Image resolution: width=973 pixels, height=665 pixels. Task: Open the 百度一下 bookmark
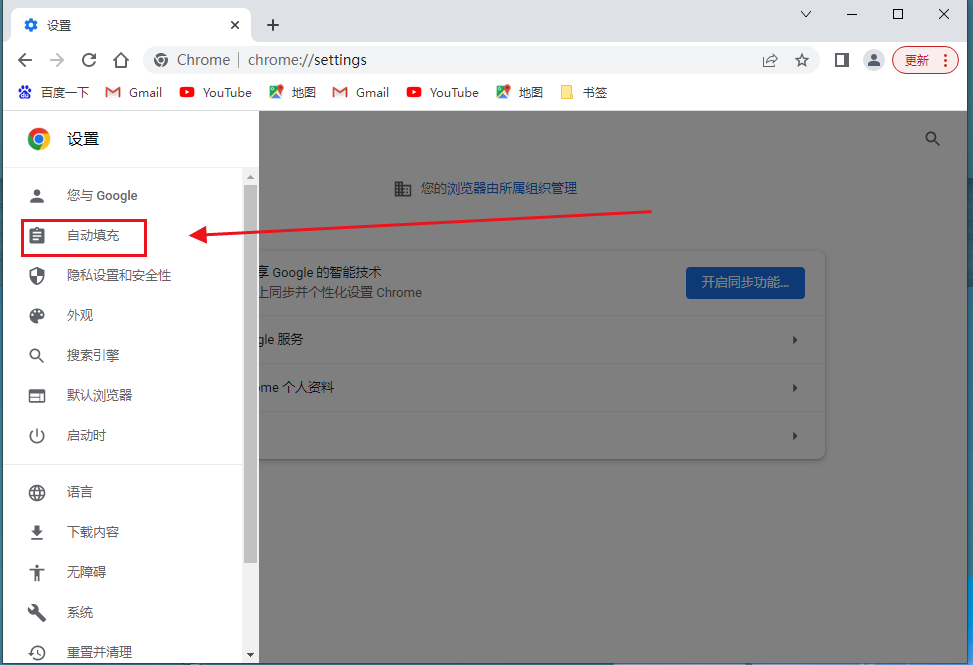pyautogui.click(x=53, y=92)
